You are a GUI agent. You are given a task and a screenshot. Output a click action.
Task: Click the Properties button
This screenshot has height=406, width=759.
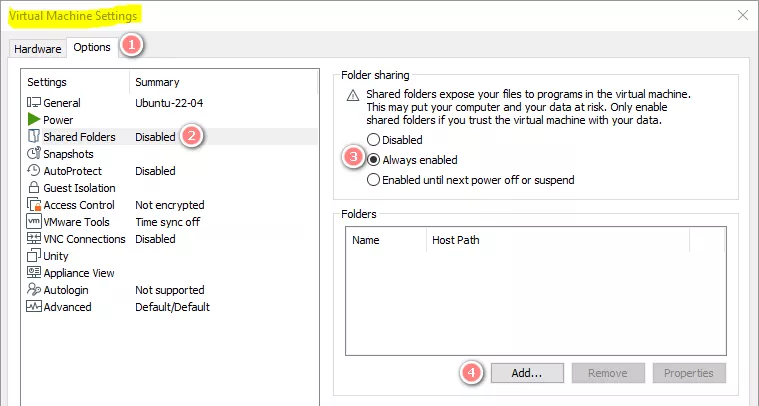coord(689,373)
